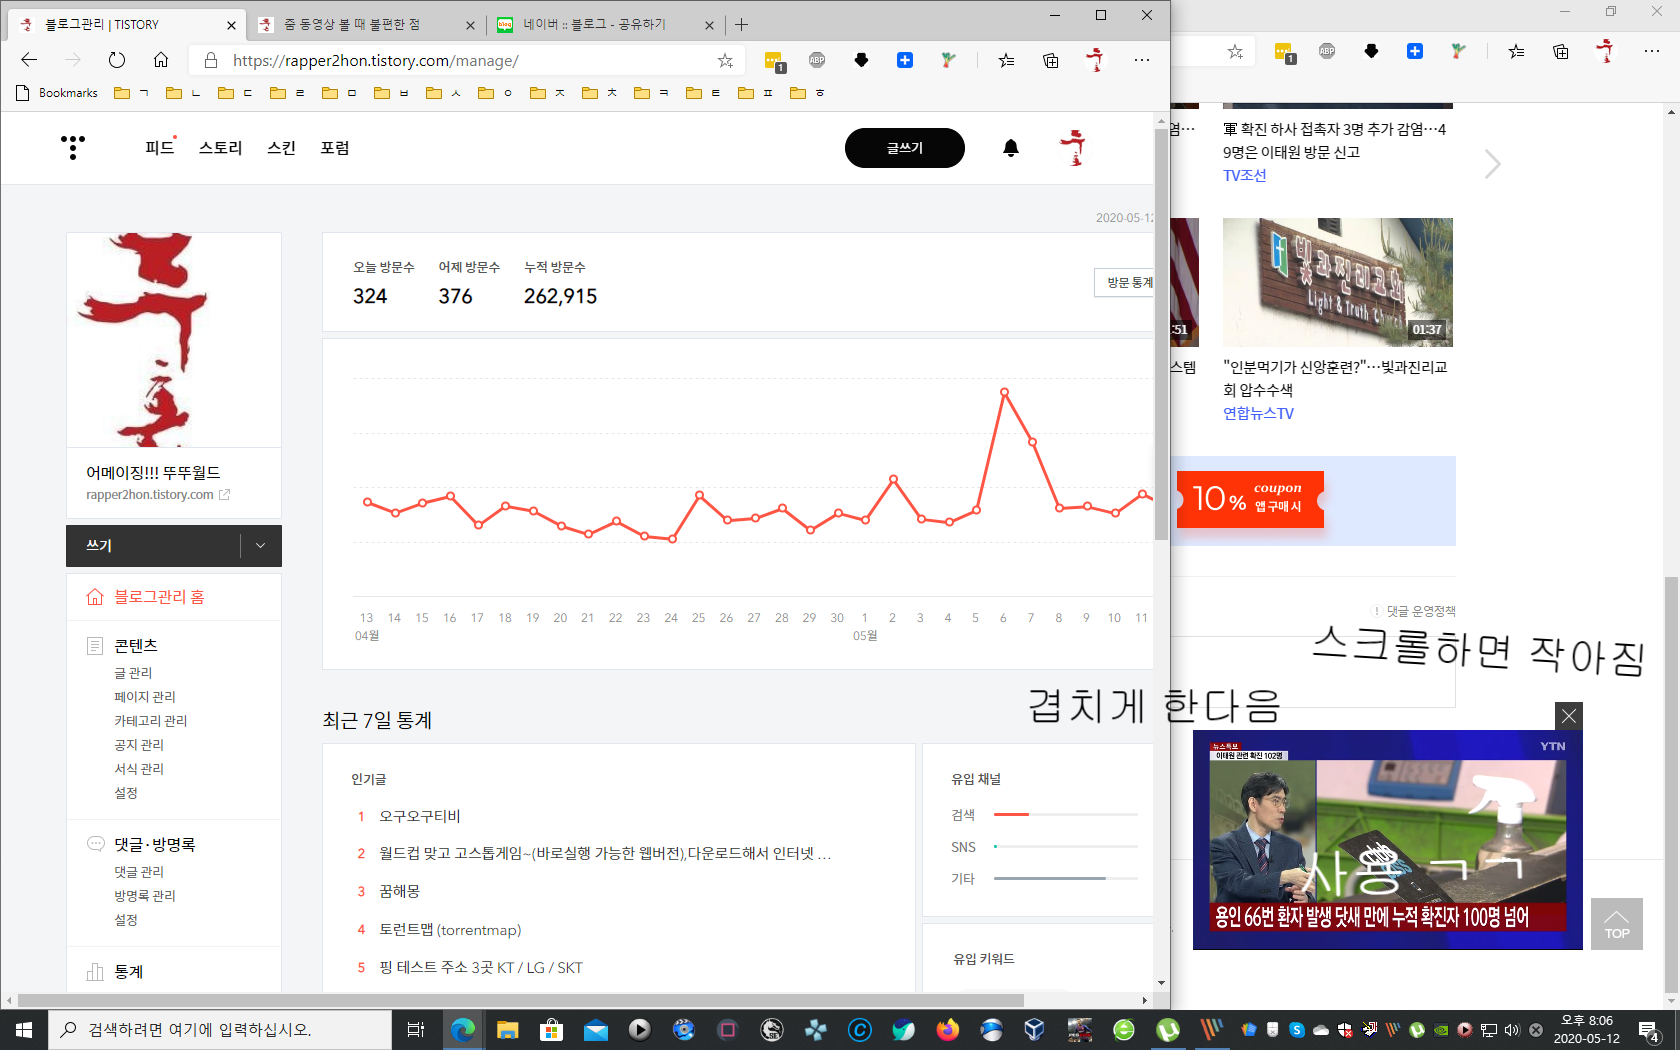Screen dimensions: 1680x1050
Task: Bookmark this page with star icon
Action: (725, 61)
